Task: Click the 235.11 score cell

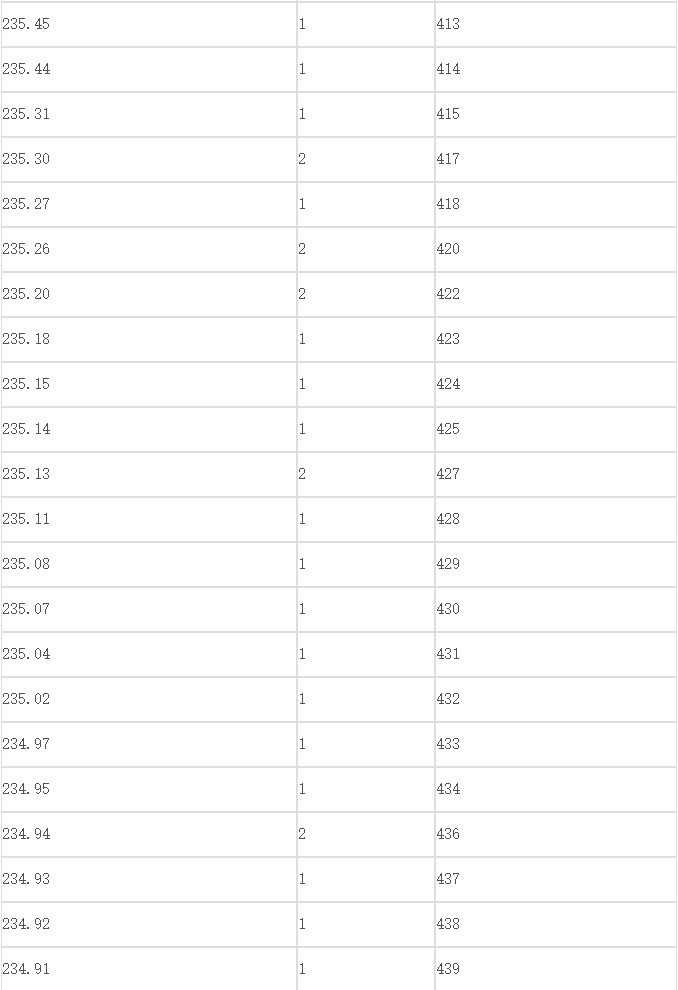Action: pyautogui.click(x=149, y=520)
